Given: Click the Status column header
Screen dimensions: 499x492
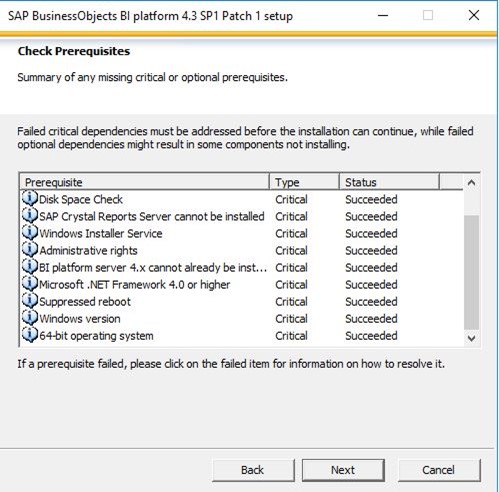Looking at the screenshot, I should pos(389,182).
